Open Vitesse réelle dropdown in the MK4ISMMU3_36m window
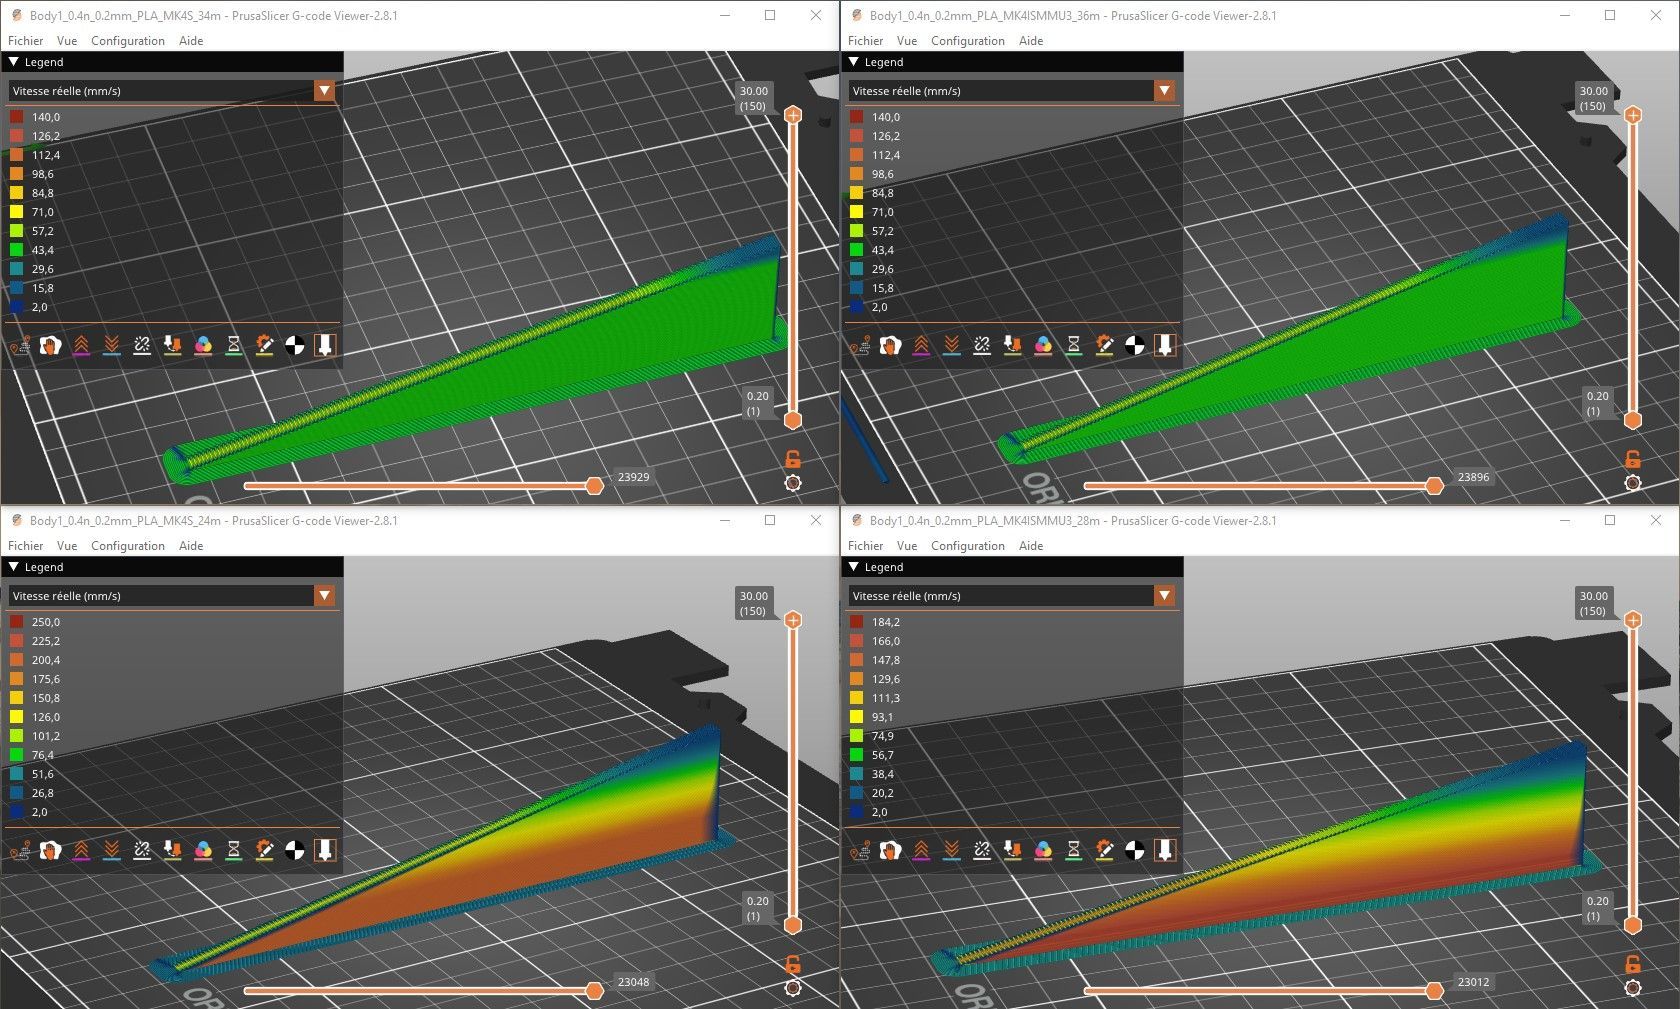 1012,91
